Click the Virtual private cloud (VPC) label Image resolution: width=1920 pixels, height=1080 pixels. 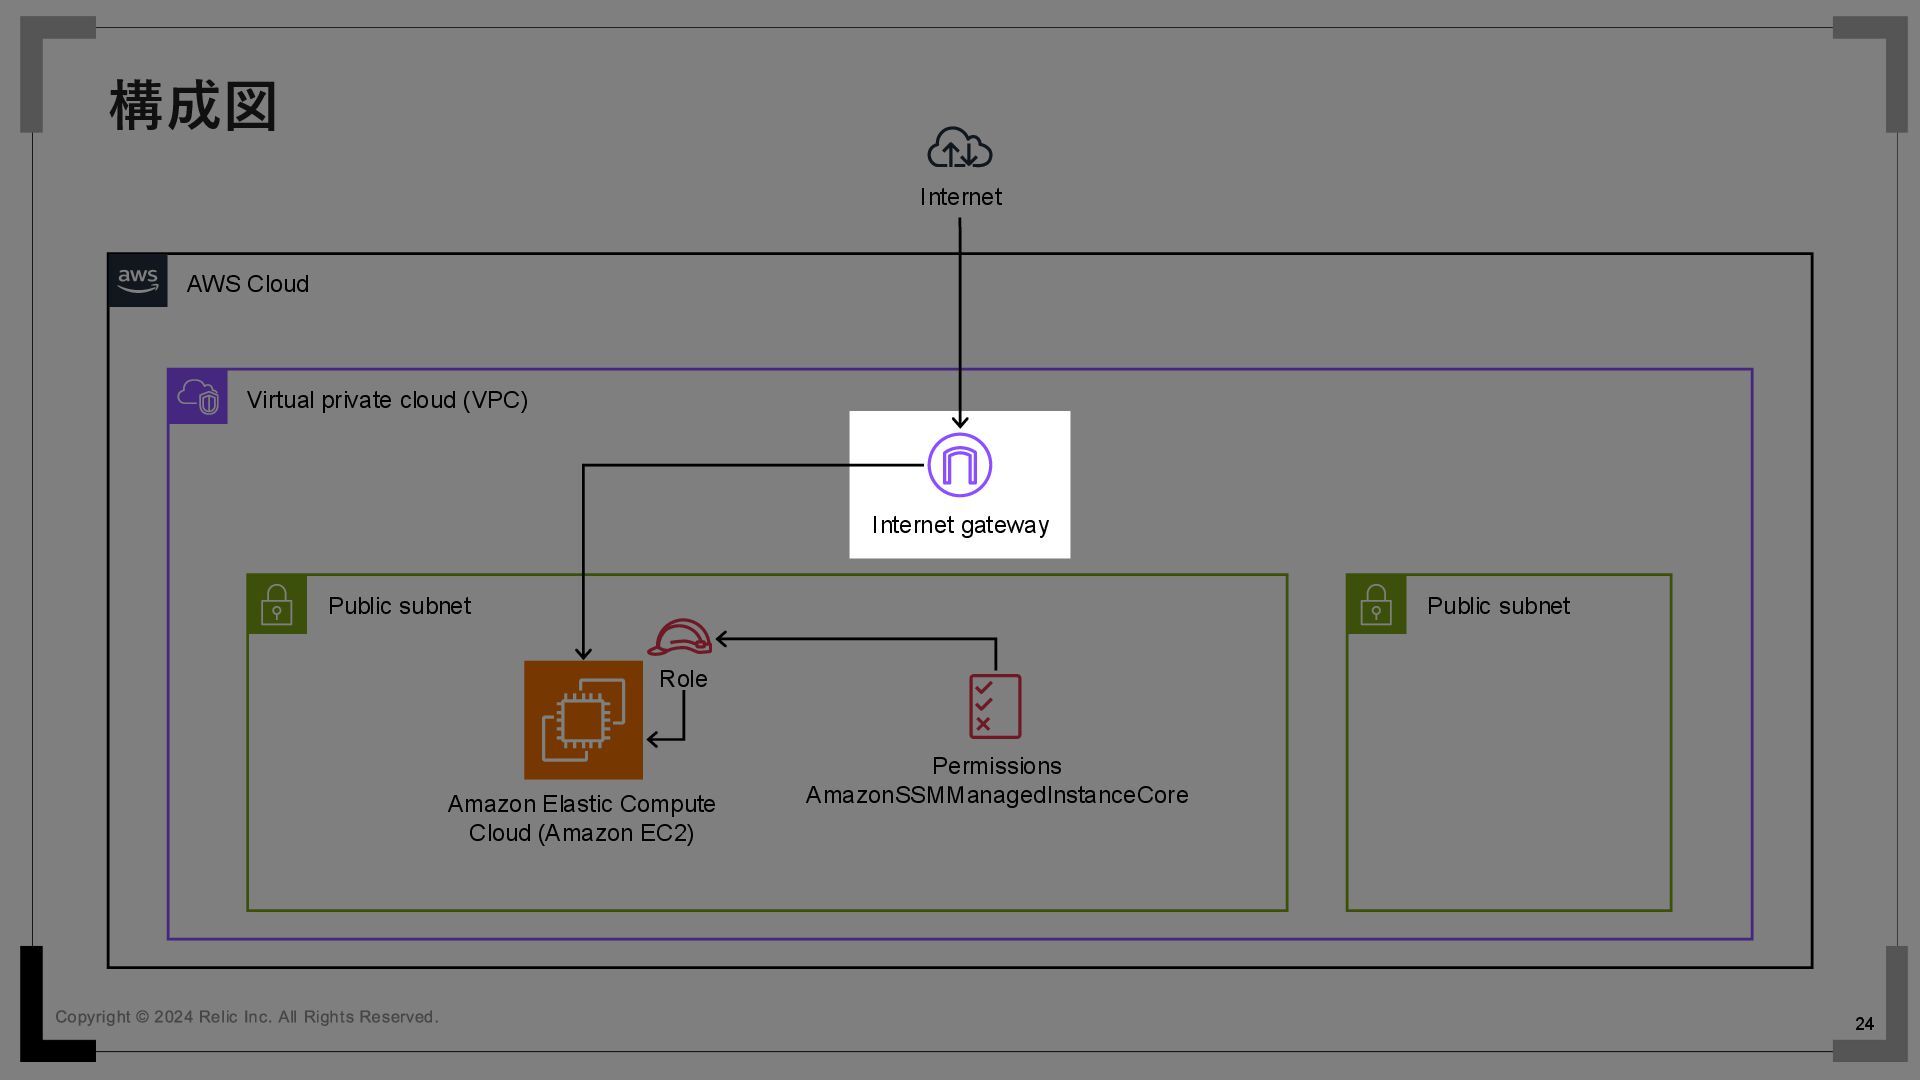pos(387,400)
